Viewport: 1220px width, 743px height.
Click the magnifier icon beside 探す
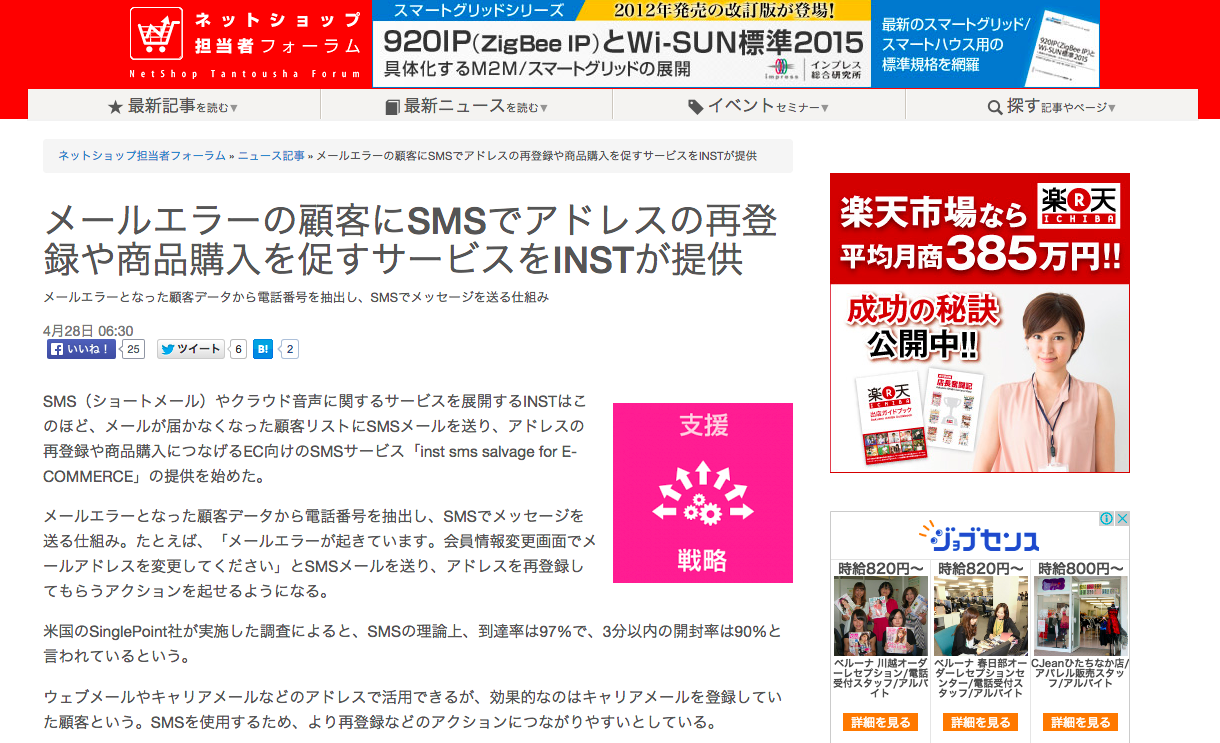[x=995, y=107]
